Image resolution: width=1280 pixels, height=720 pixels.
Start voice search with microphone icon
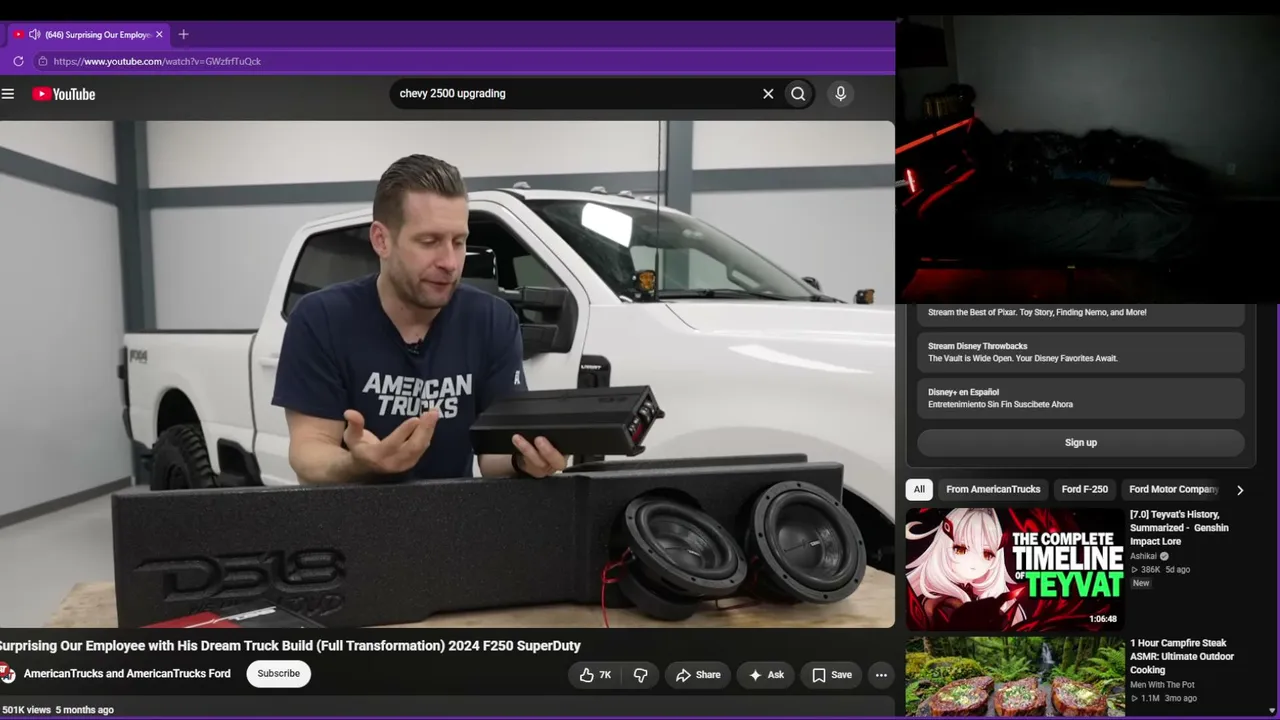pos(840,94)
